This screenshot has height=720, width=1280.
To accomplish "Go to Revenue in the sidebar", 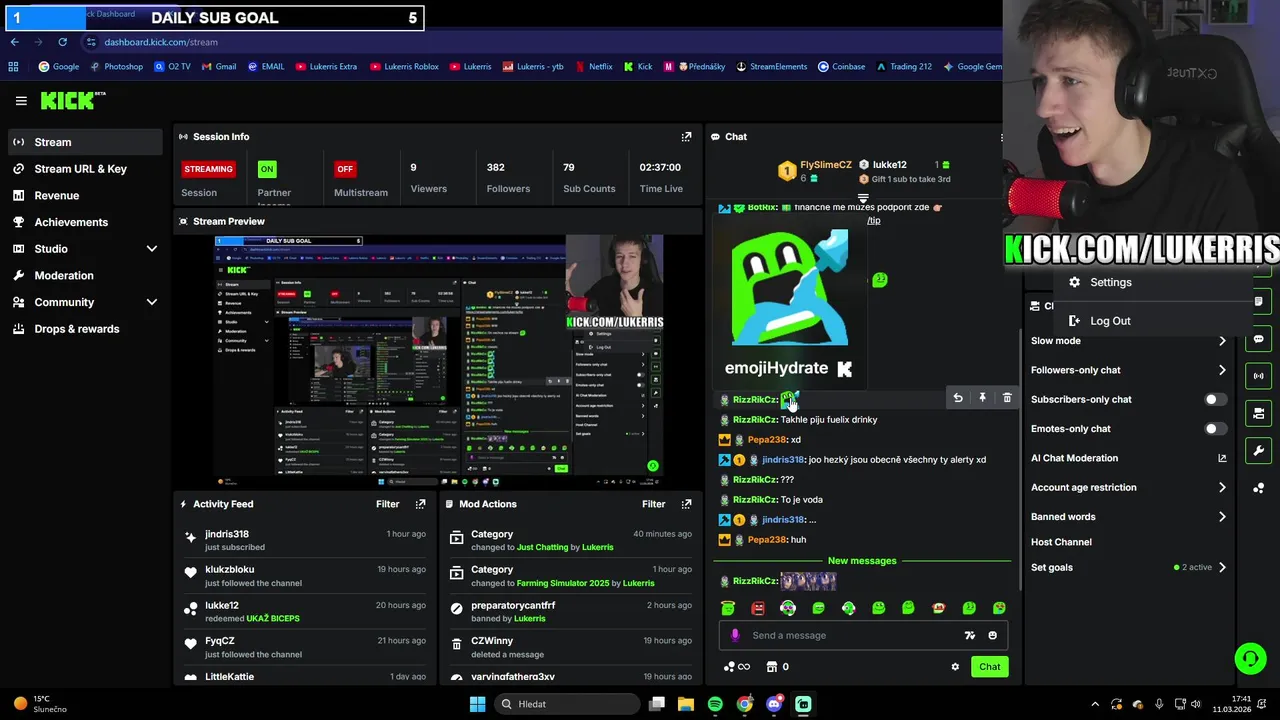I will 86,196.
